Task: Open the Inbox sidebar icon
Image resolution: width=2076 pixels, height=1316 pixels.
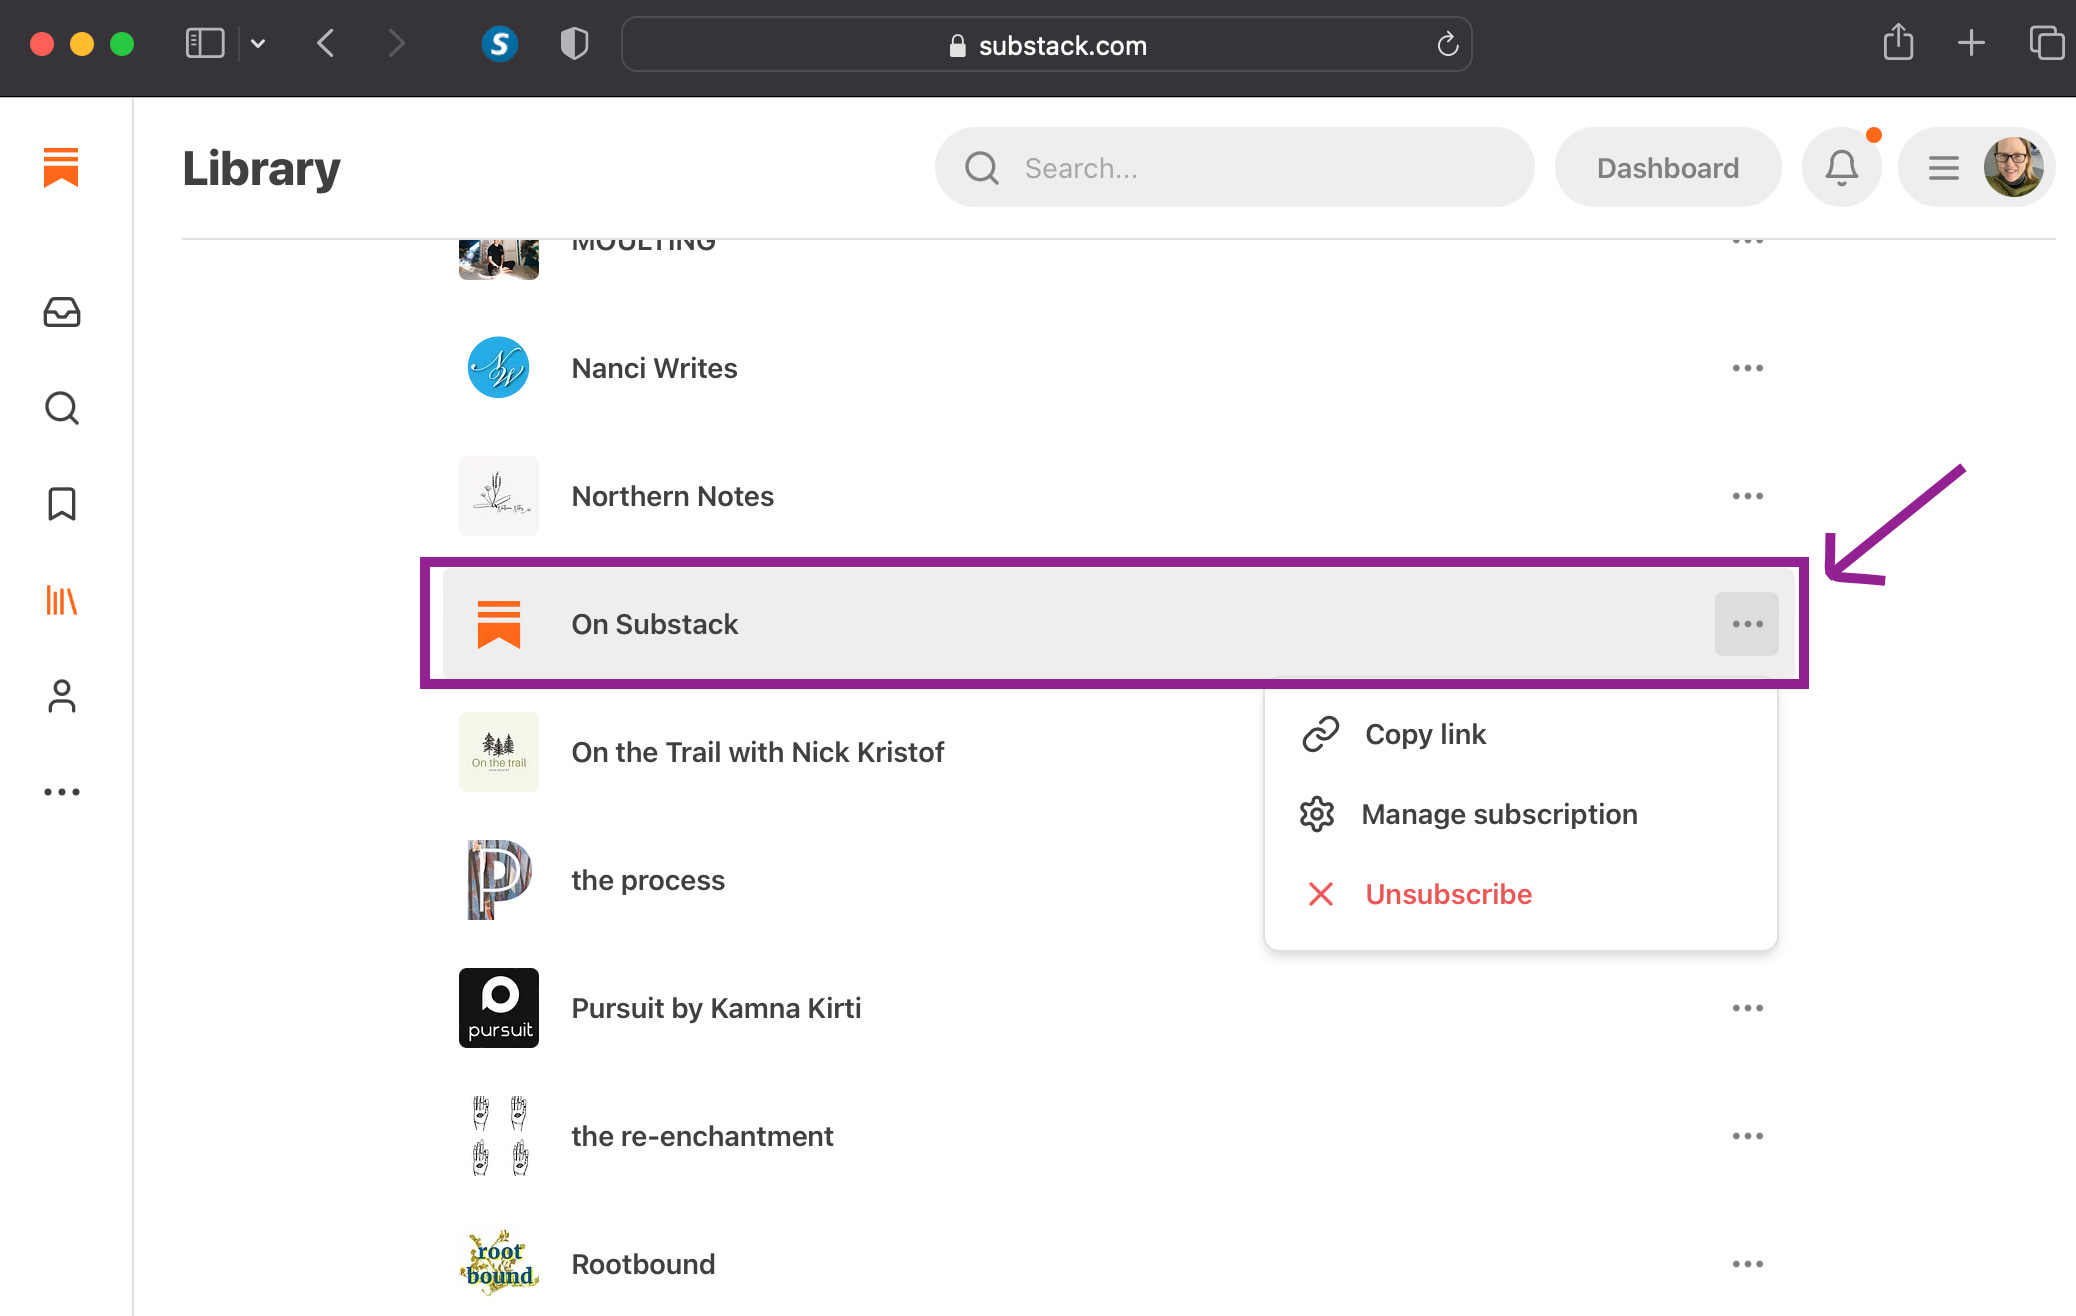Action: pos(62,313)
